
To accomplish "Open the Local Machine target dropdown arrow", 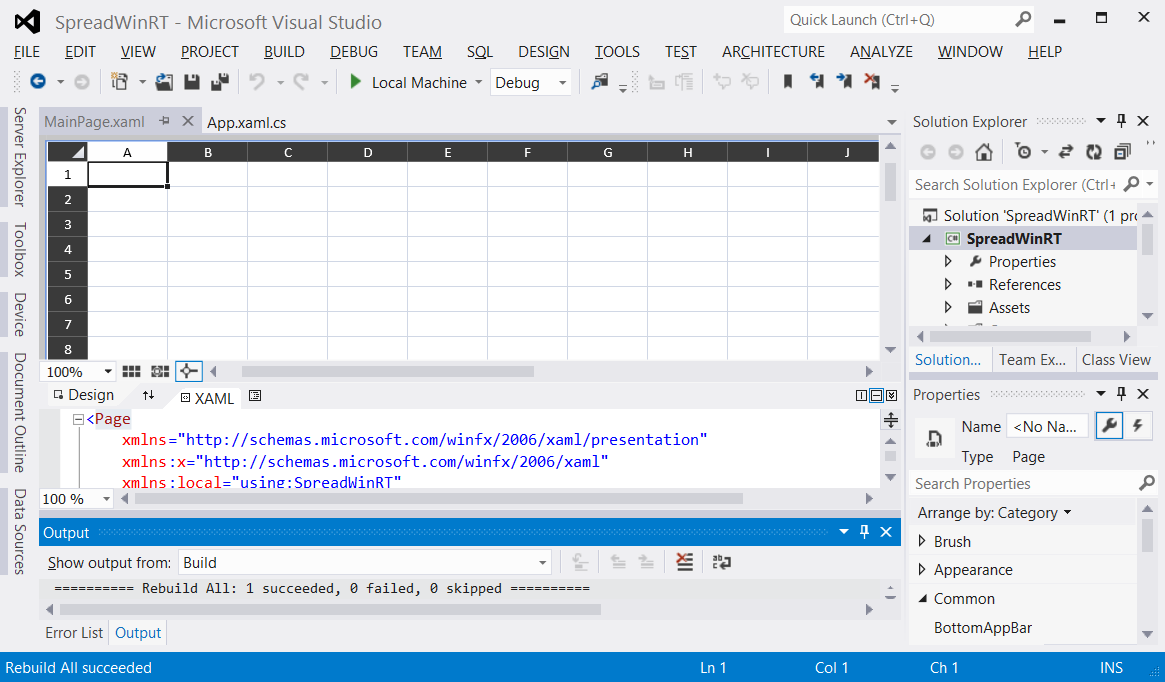I will [x=478, y=82].
